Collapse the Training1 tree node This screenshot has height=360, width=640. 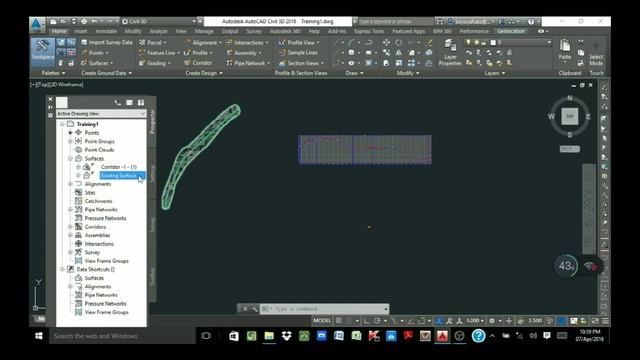click(62, 124)
